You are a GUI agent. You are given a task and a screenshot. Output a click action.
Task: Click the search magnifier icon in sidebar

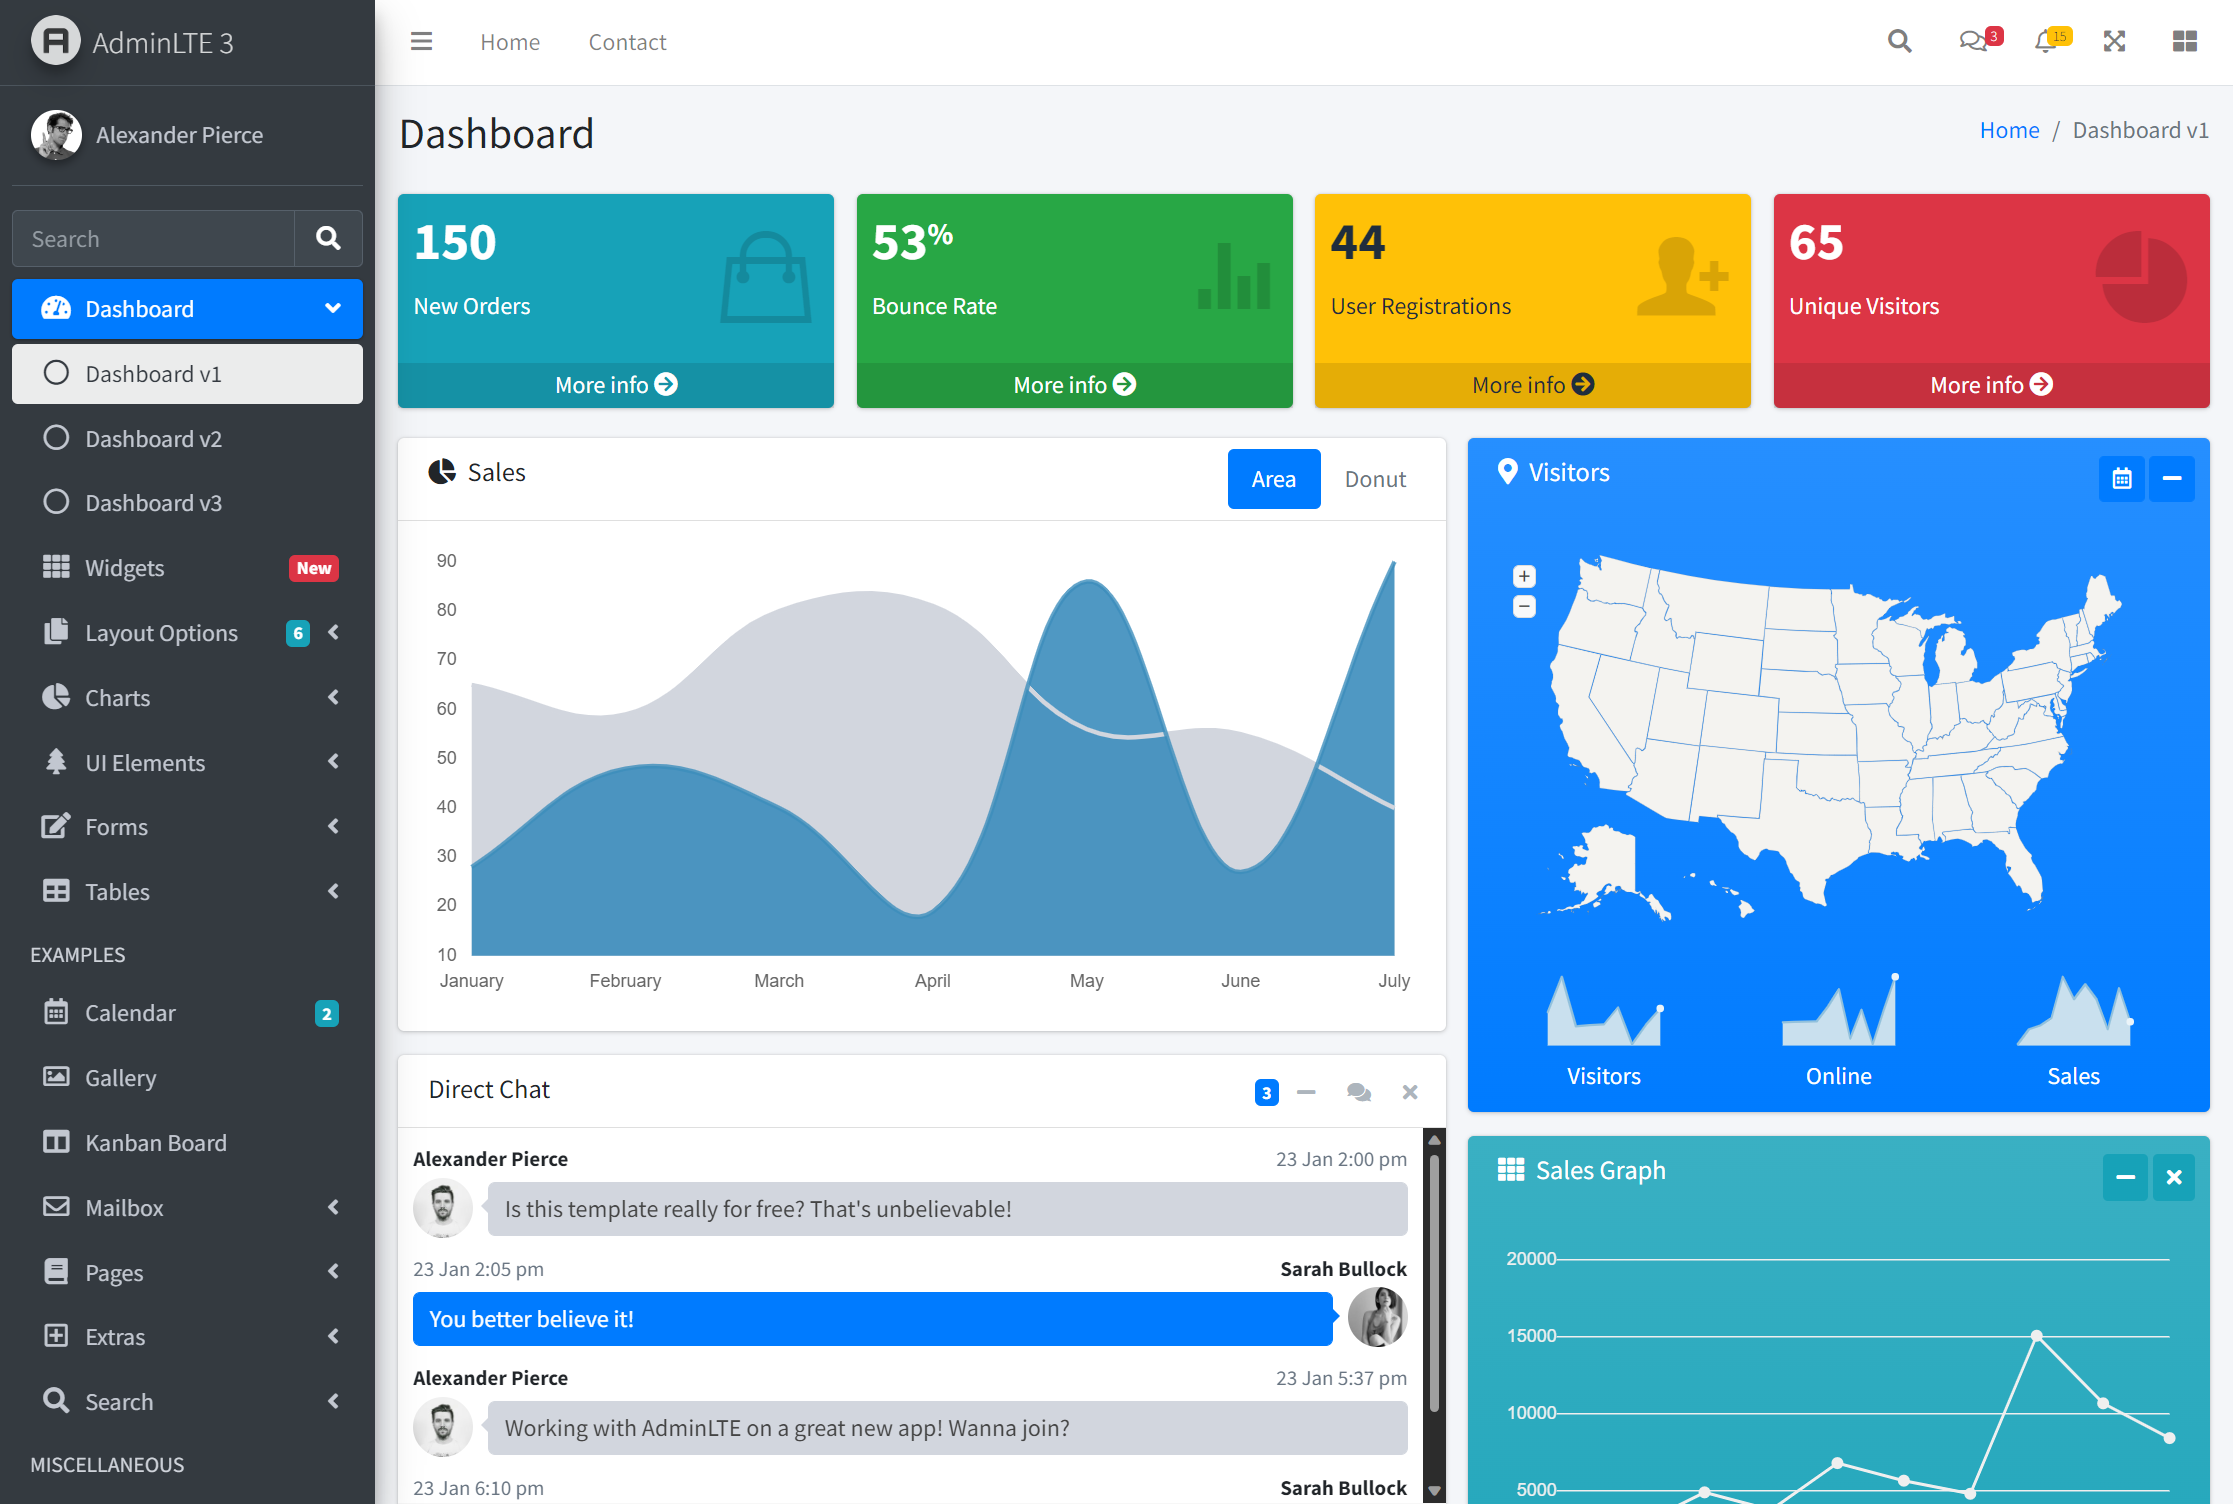coord(329,238)
